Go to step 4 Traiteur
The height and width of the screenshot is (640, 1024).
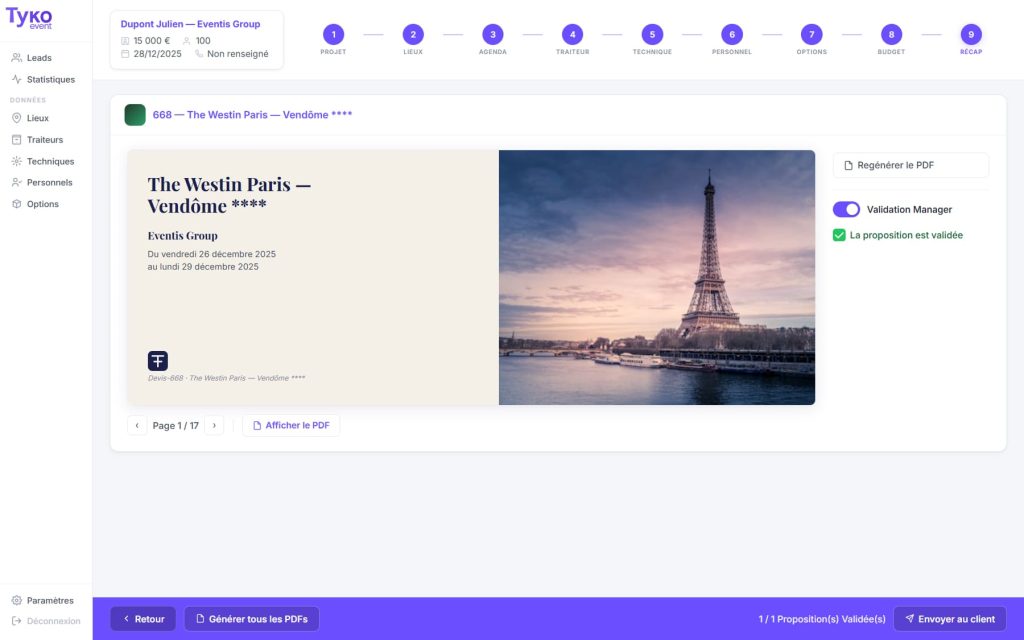coord(572,35)
